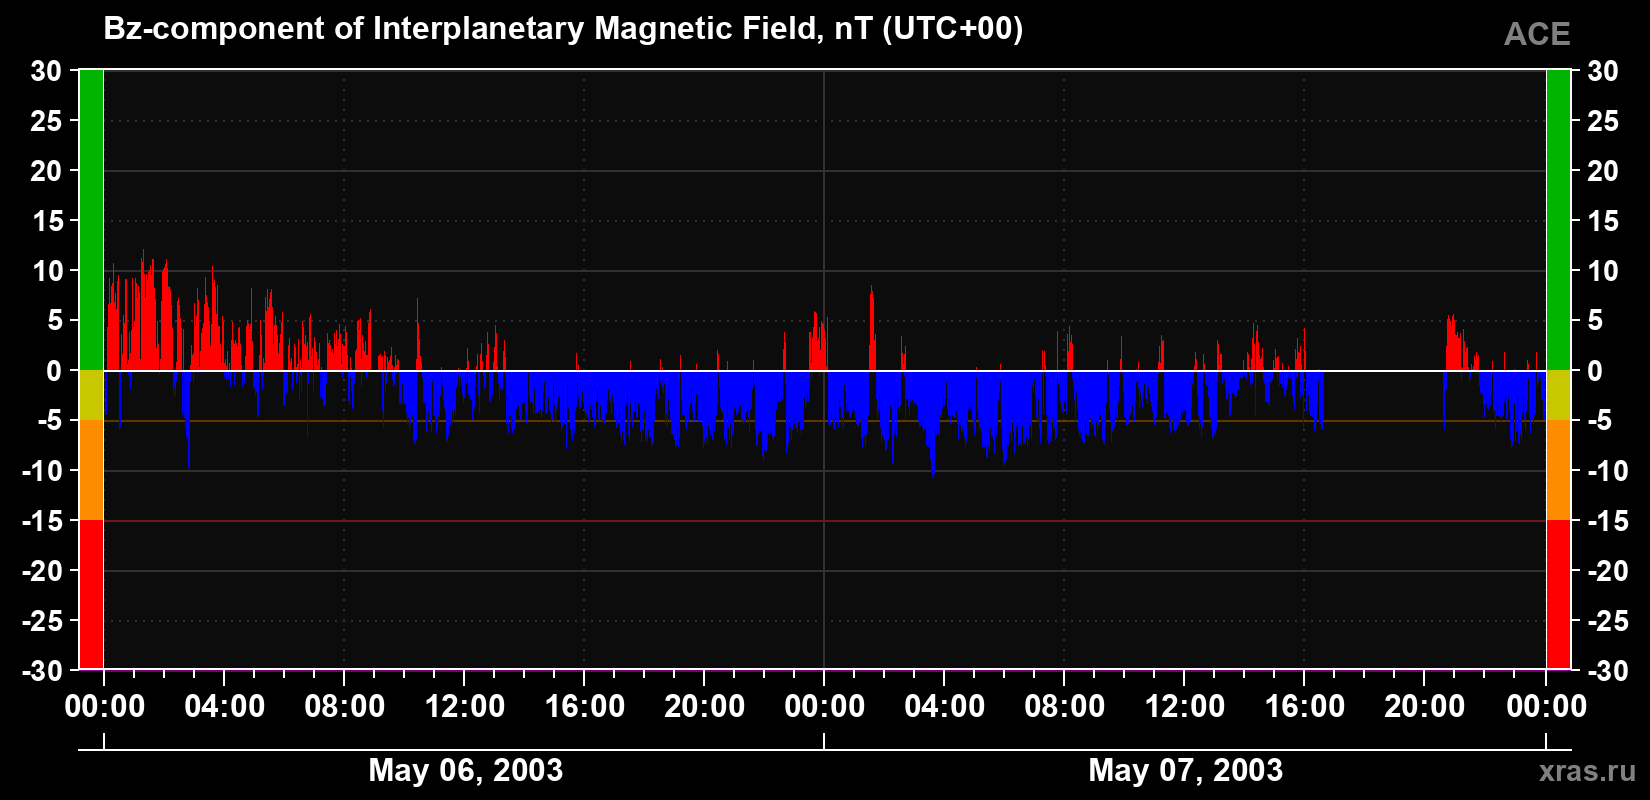The image size is (1650, 800).
Task: Select the 12:00 tick label on May 07
Action: tap(1185, 706)
